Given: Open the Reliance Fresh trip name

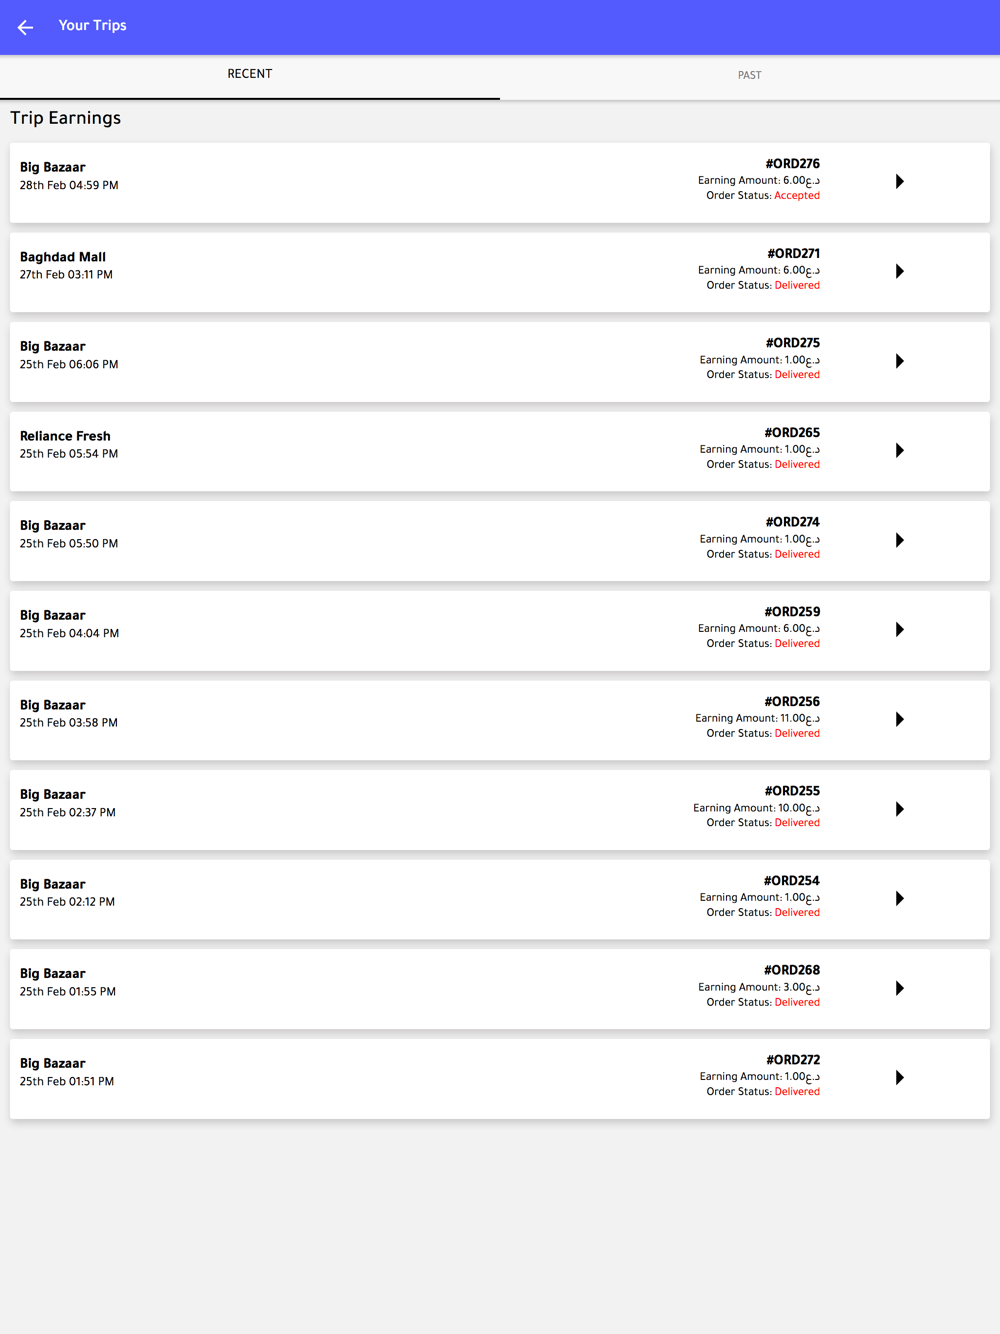Looking at the screenshot, I should [x=65, y=436].
